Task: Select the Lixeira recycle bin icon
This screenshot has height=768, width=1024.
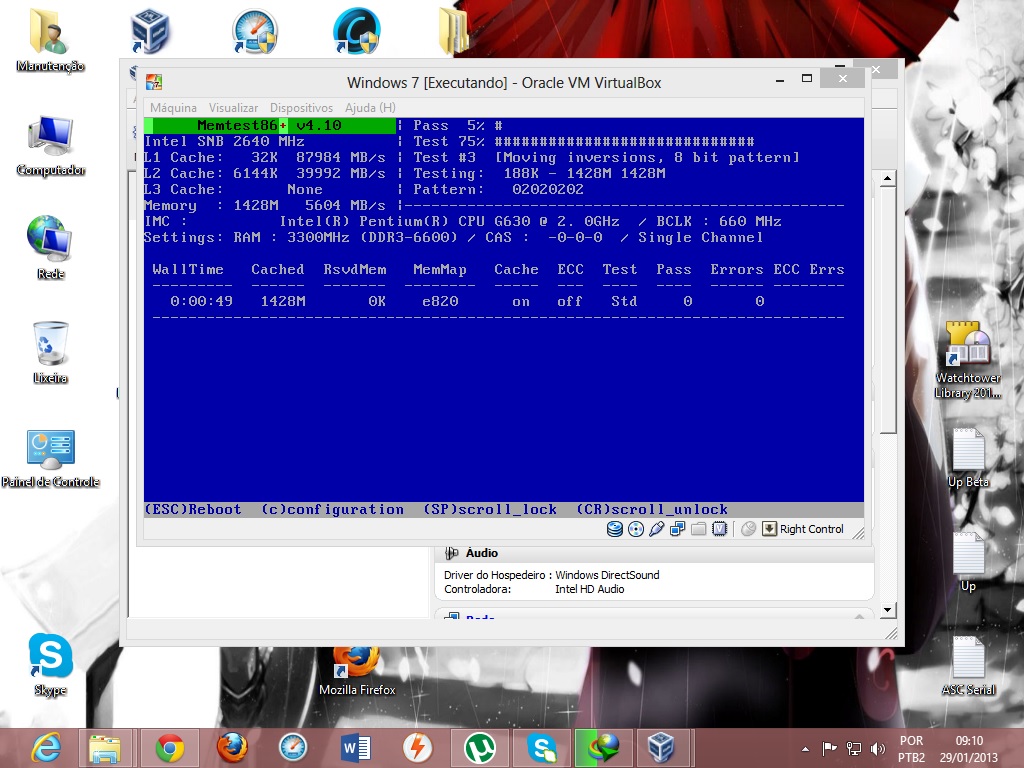Action: pyautogui.click(x=50, y=353)
